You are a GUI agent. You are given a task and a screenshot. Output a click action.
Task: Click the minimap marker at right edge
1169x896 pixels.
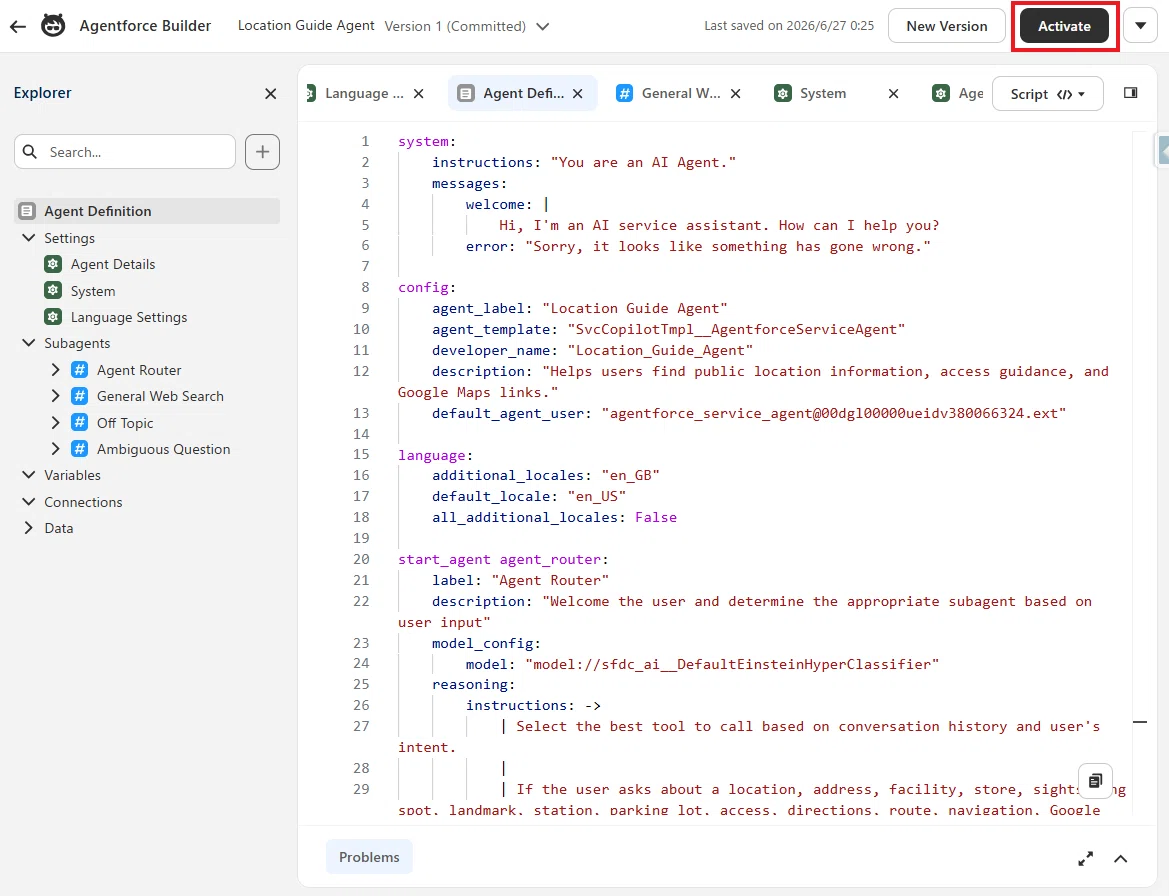click(x=1140, y=722)
